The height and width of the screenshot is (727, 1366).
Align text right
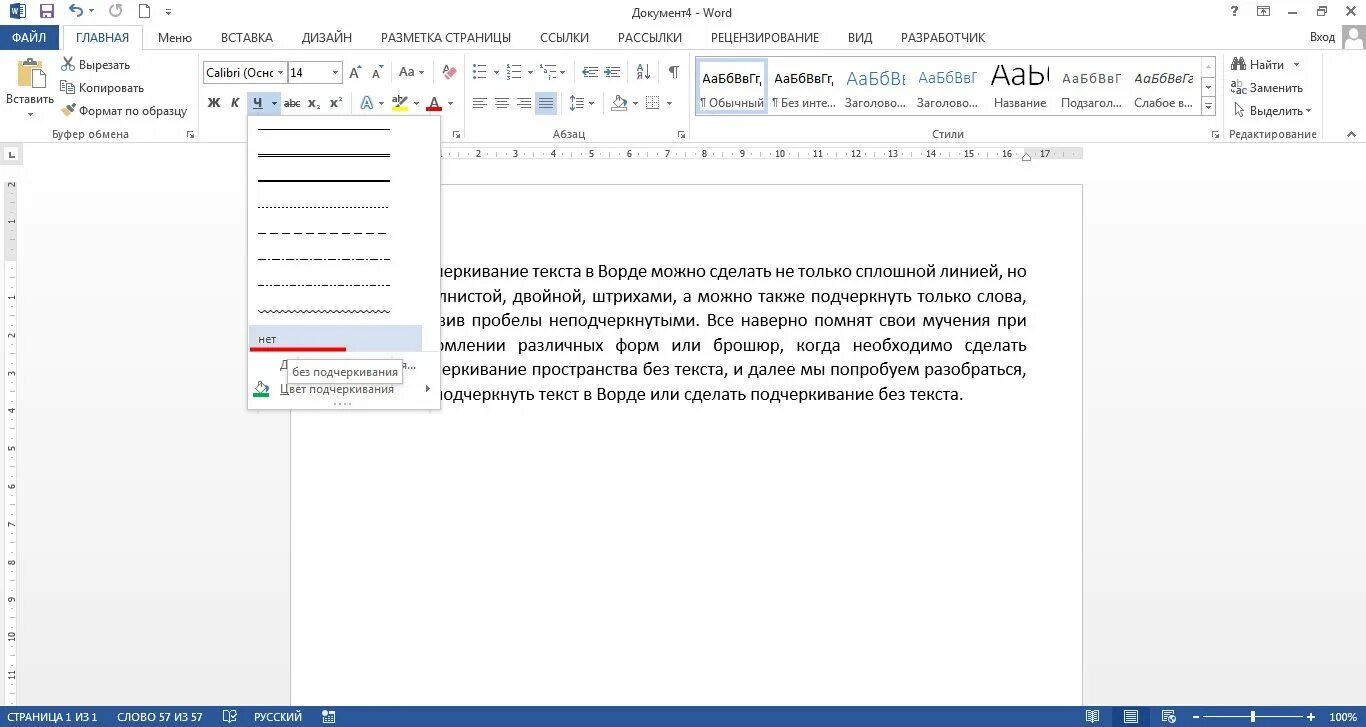tap(524, 103)
